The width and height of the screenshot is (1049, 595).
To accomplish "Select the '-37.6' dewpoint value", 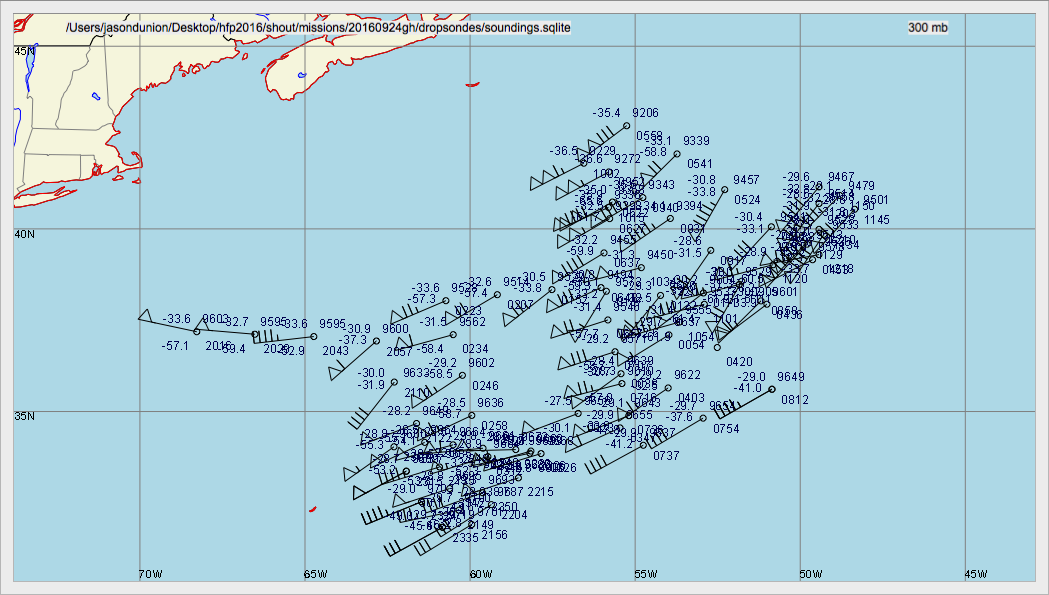I will [680, 417].
